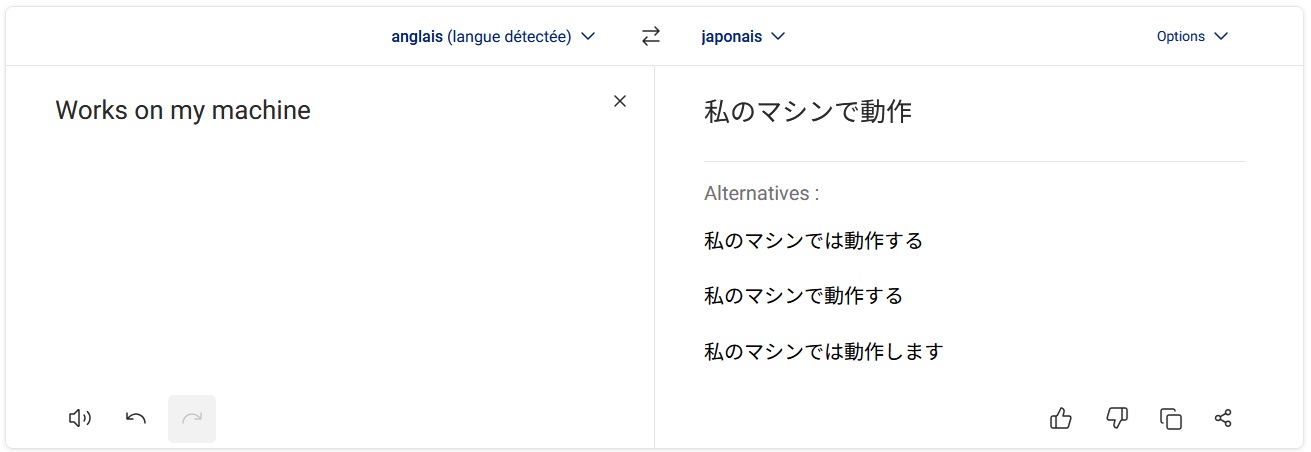Give the translation a thumbs up

1061,418
